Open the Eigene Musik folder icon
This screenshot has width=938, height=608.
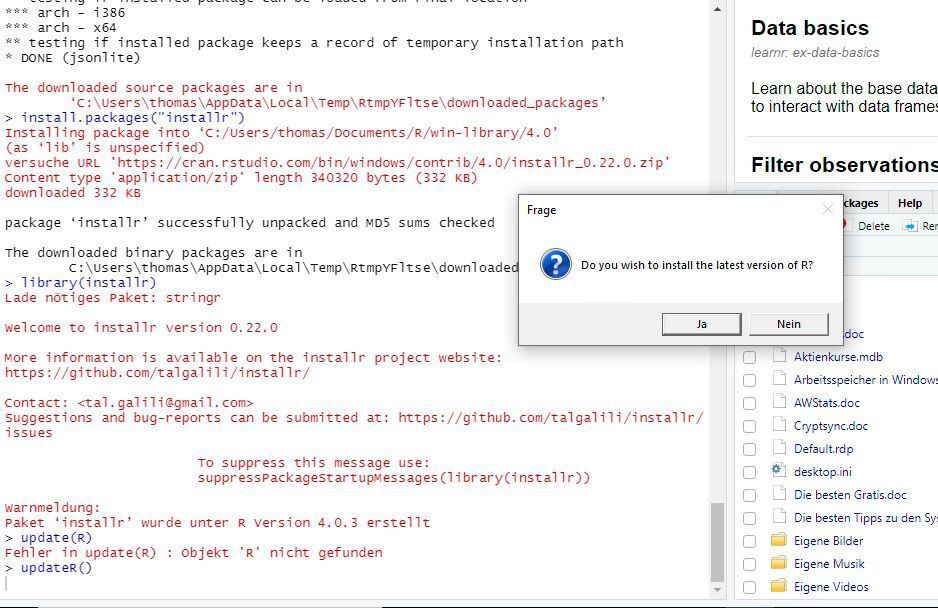(779, 563)
